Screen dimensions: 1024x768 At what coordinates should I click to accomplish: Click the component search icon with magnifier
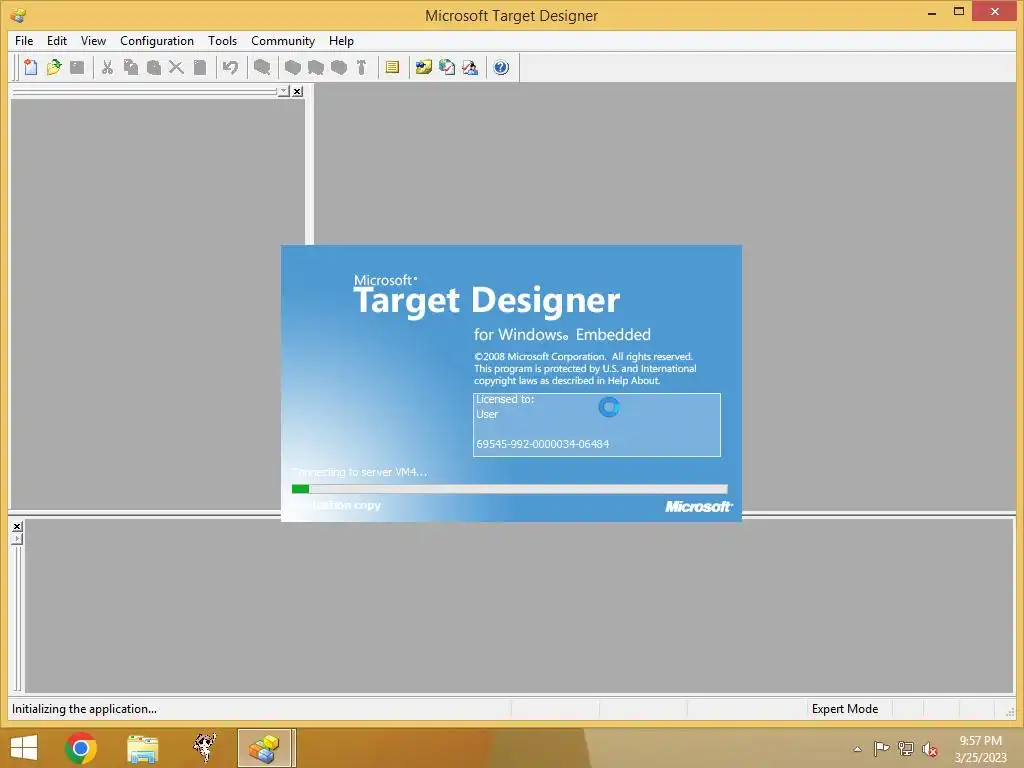coord(262,67)
